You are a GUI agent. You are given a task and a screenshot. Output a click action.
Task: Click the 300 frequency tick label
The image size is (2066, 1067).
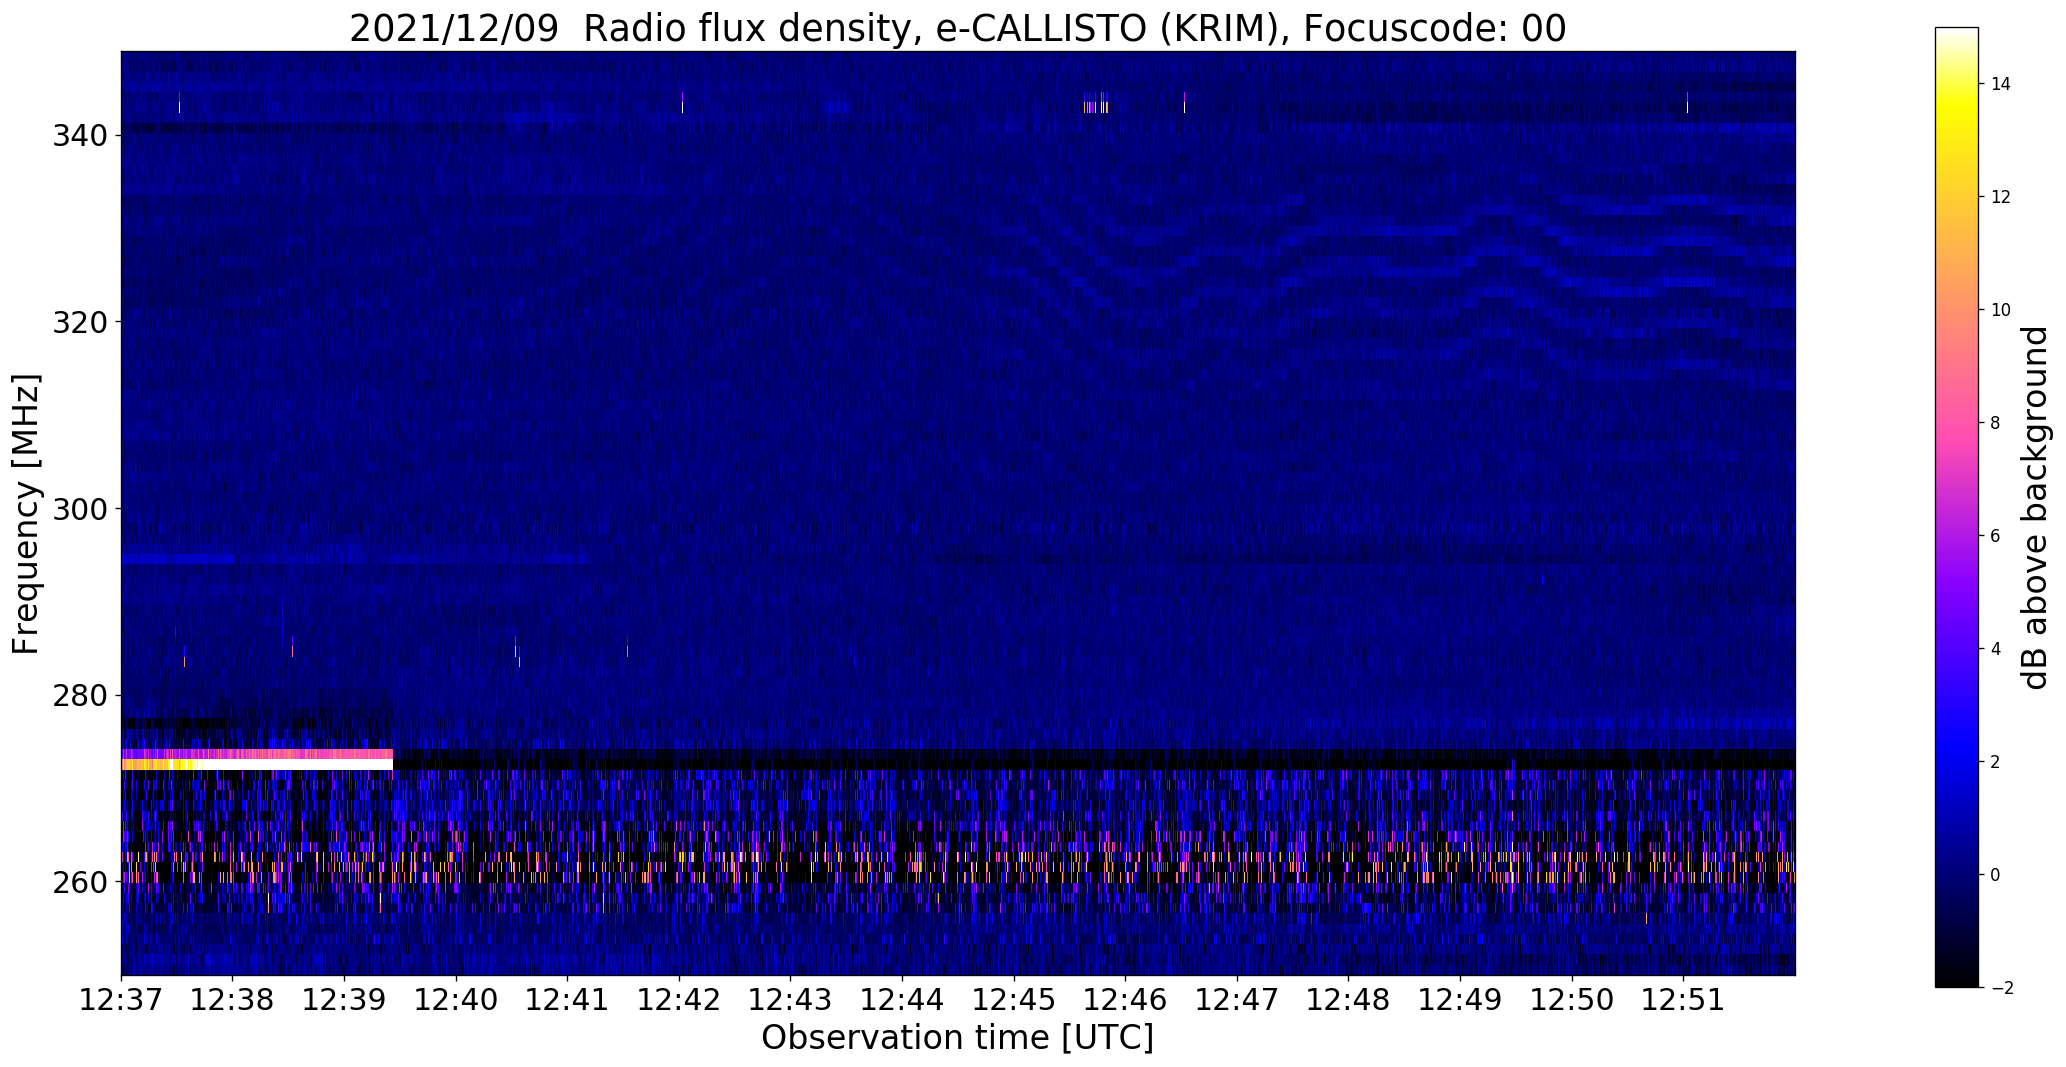tap(79, 508)
